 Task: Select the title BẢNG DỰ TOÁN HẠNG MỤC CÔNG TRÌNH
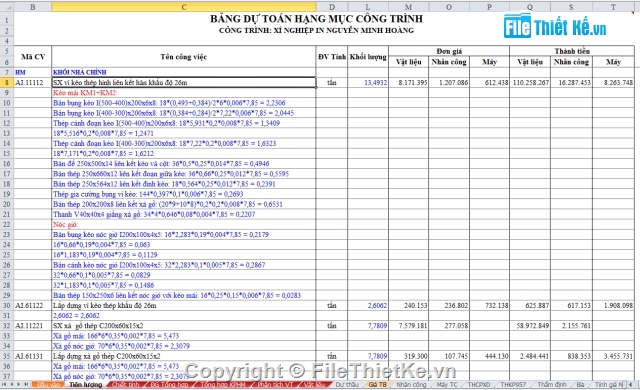coord(316,19)
